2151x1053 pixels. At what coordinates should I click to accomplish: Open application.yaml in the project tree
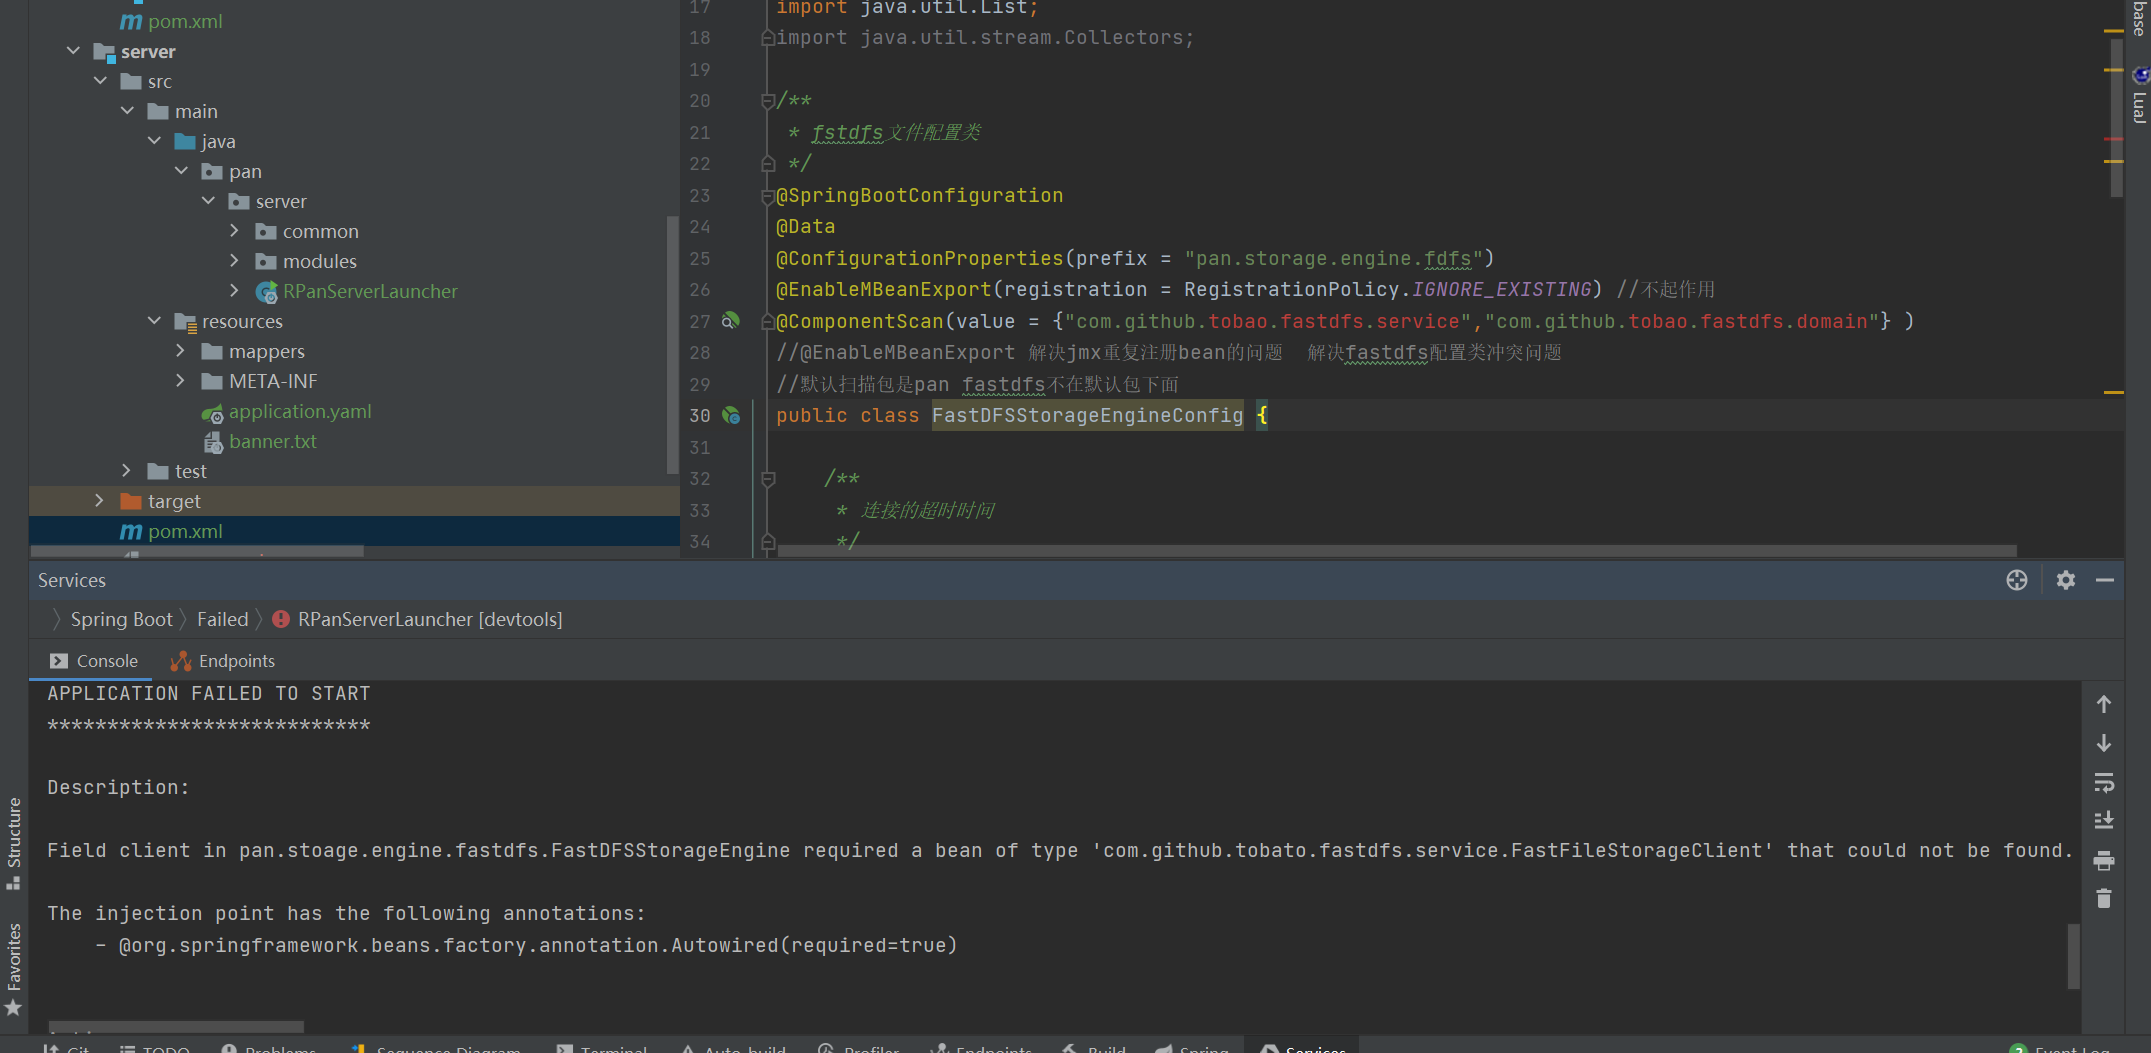(x=299, y=411)
